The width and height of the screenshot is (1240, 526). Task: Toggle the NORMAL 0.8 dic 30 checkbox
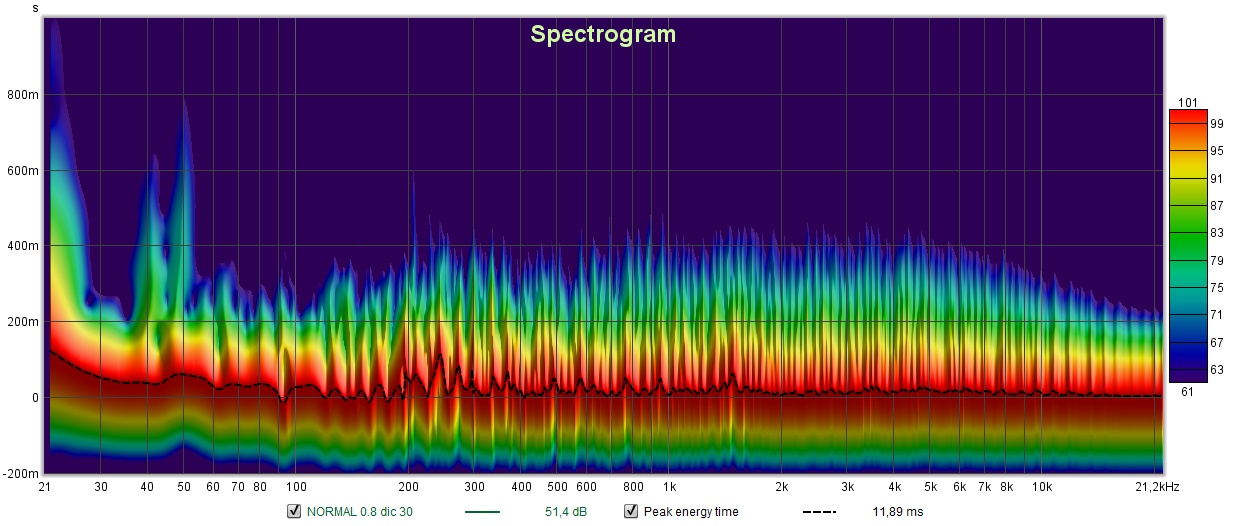pyautogui.click(x=294, y=511)
